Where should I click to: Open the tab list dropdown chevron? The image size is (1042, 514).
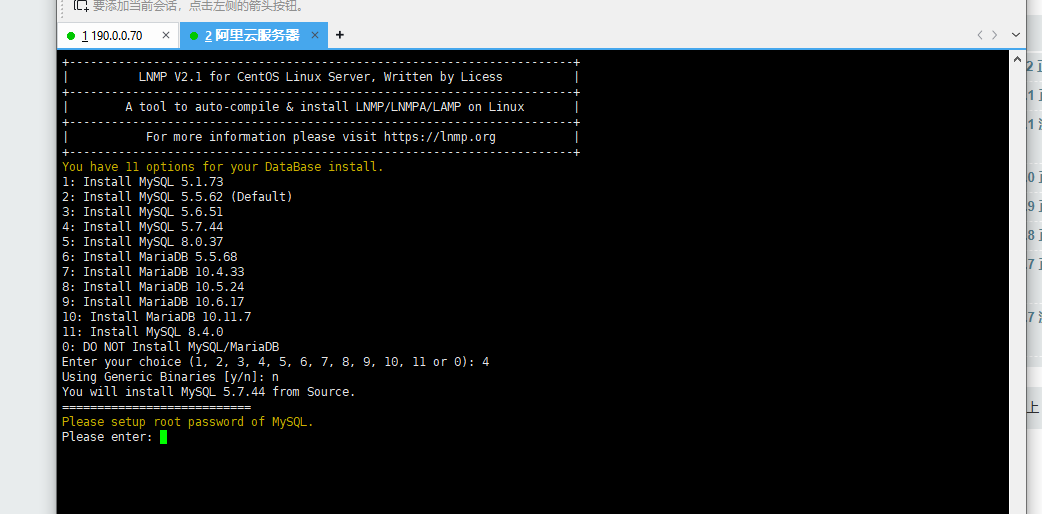[1015, 35]
